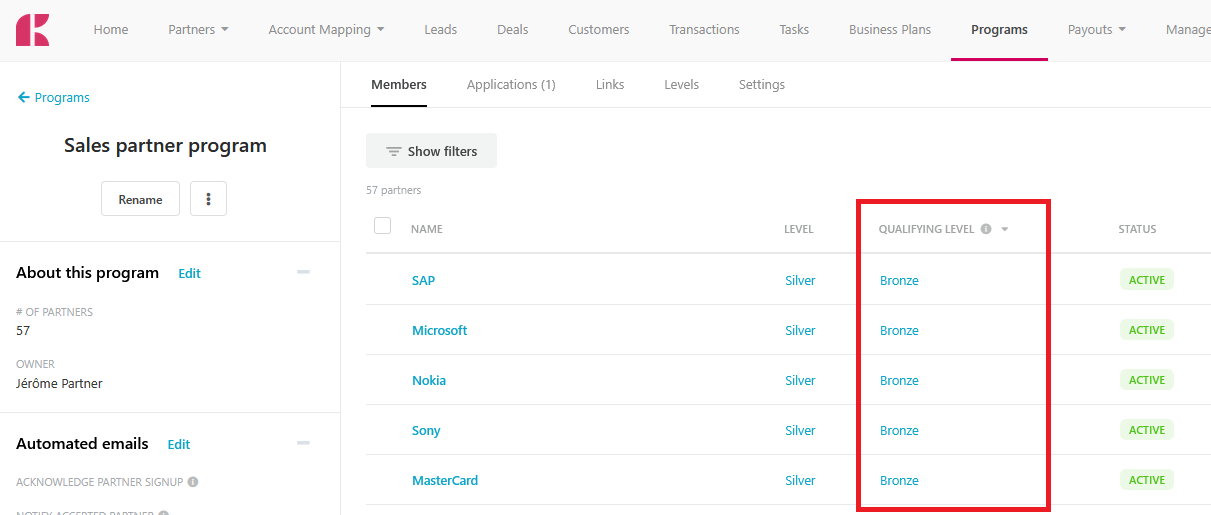
Task: Click the ACTIVE status badge for Sony
Action: pyautogui.click(x=1147, y=430)
